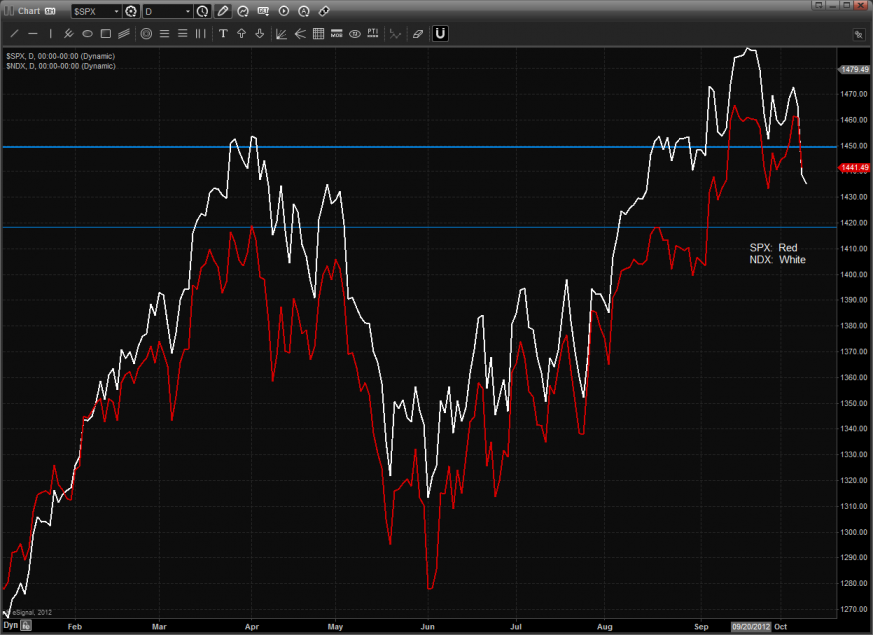
Task: Click the window grip handle beside Chart
Action: (x=8, y=11)
